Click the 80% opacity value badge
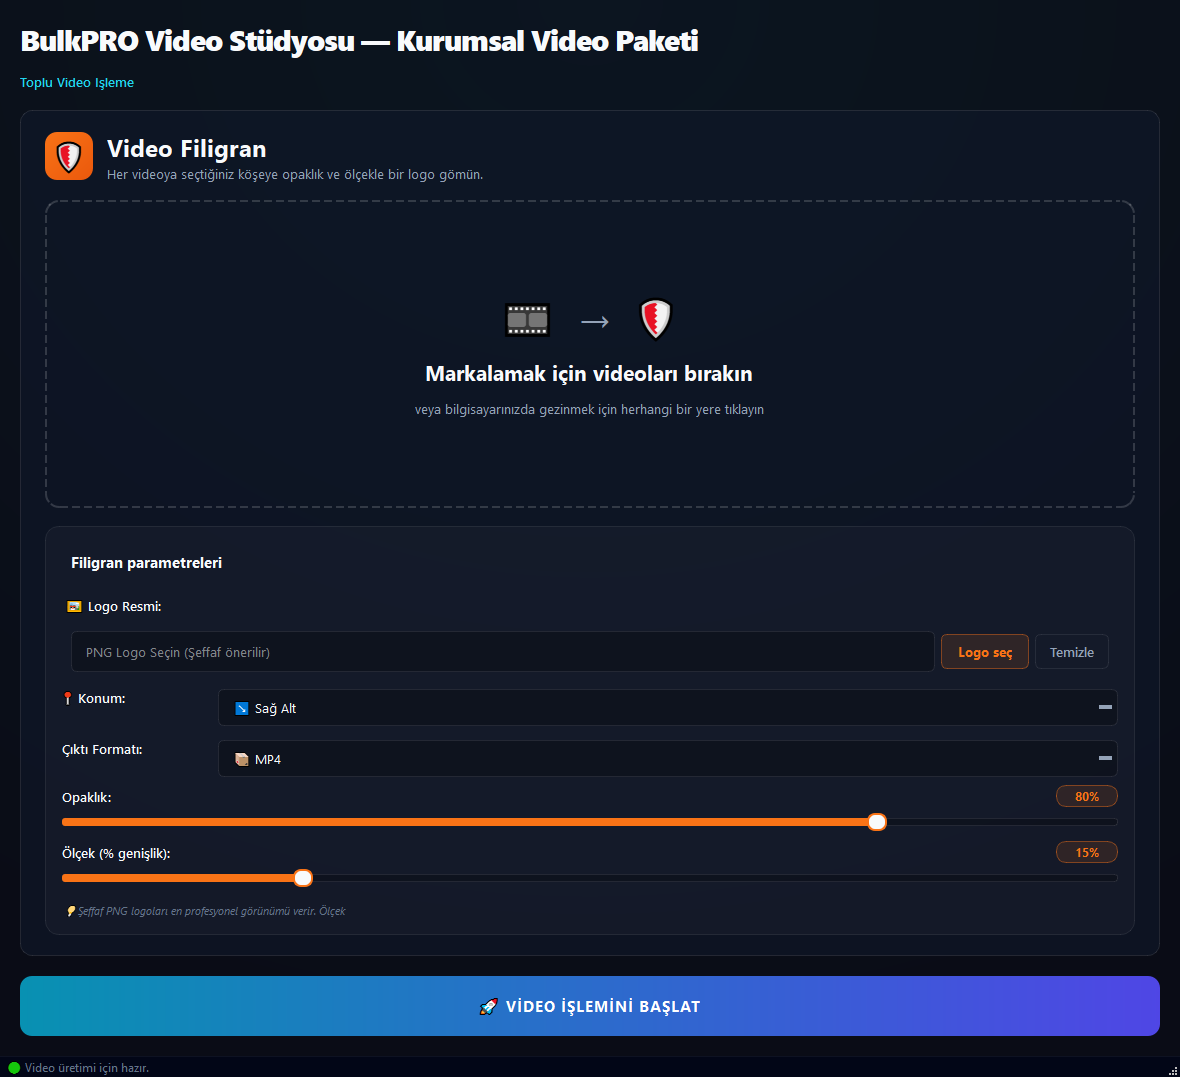Screen dimensions: 1180x1077 click(x=1087, y=796)
